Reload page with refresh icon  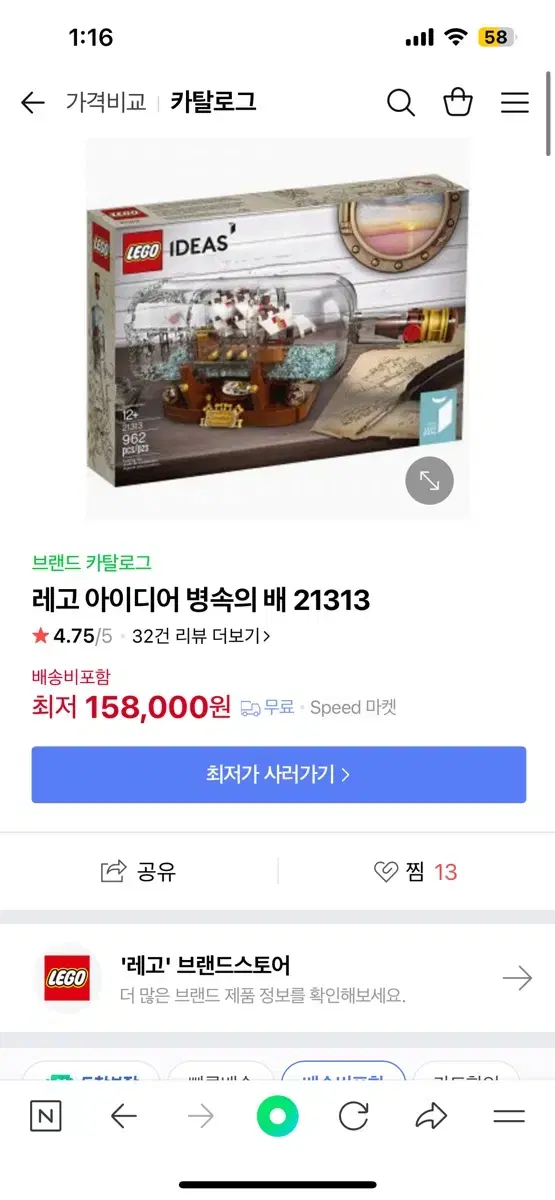click(x=354, y=1116)
